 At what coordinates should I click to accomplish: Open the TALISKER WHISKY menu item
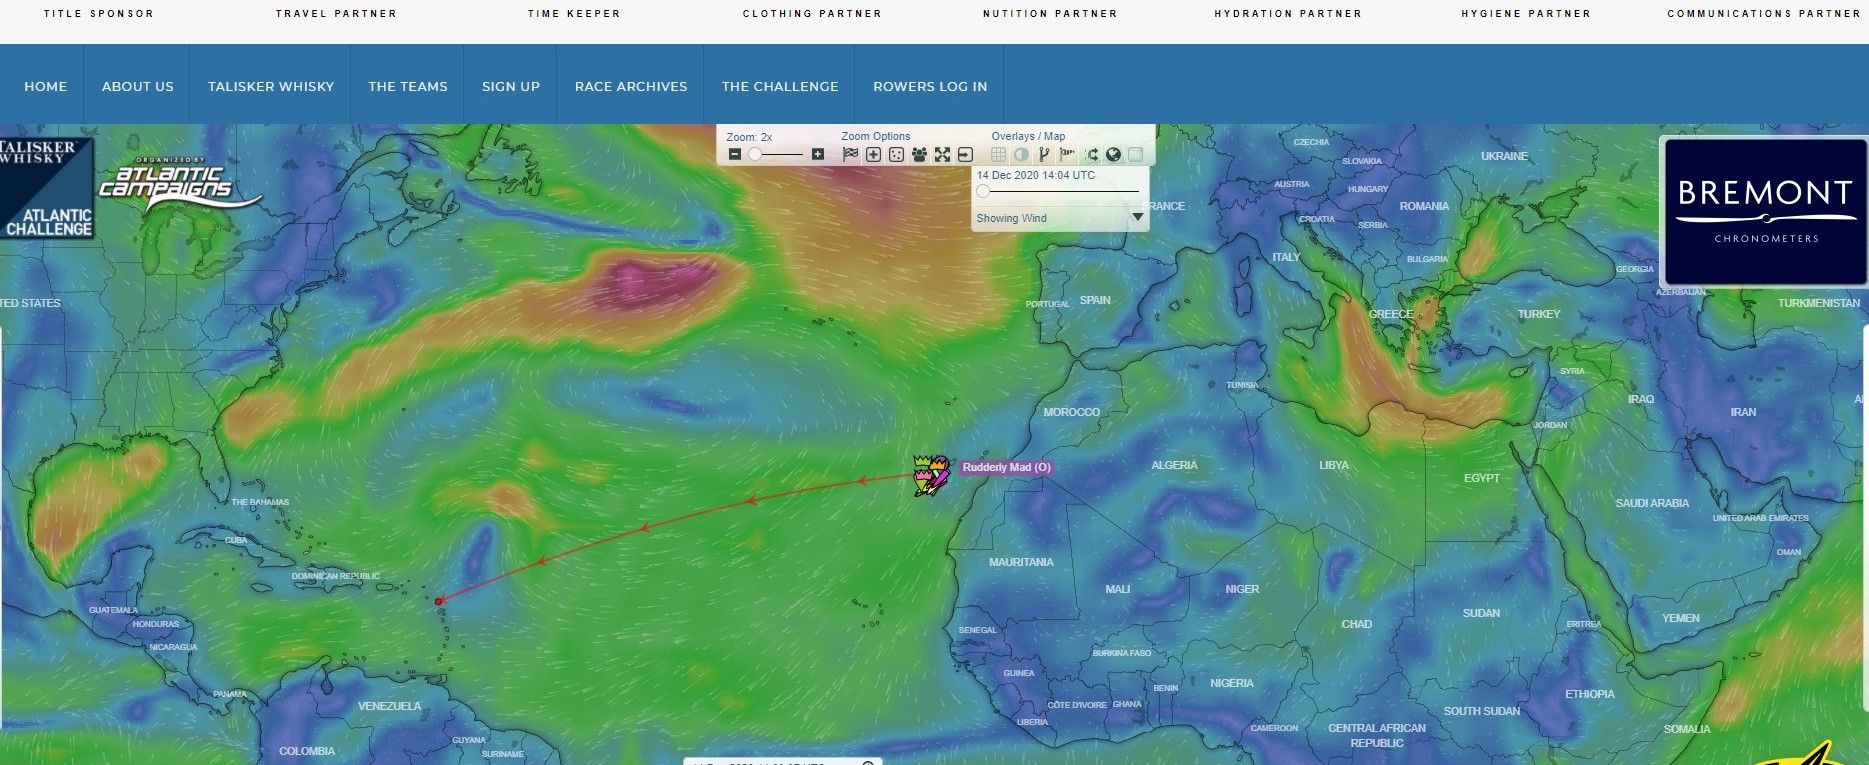point(271,86)
